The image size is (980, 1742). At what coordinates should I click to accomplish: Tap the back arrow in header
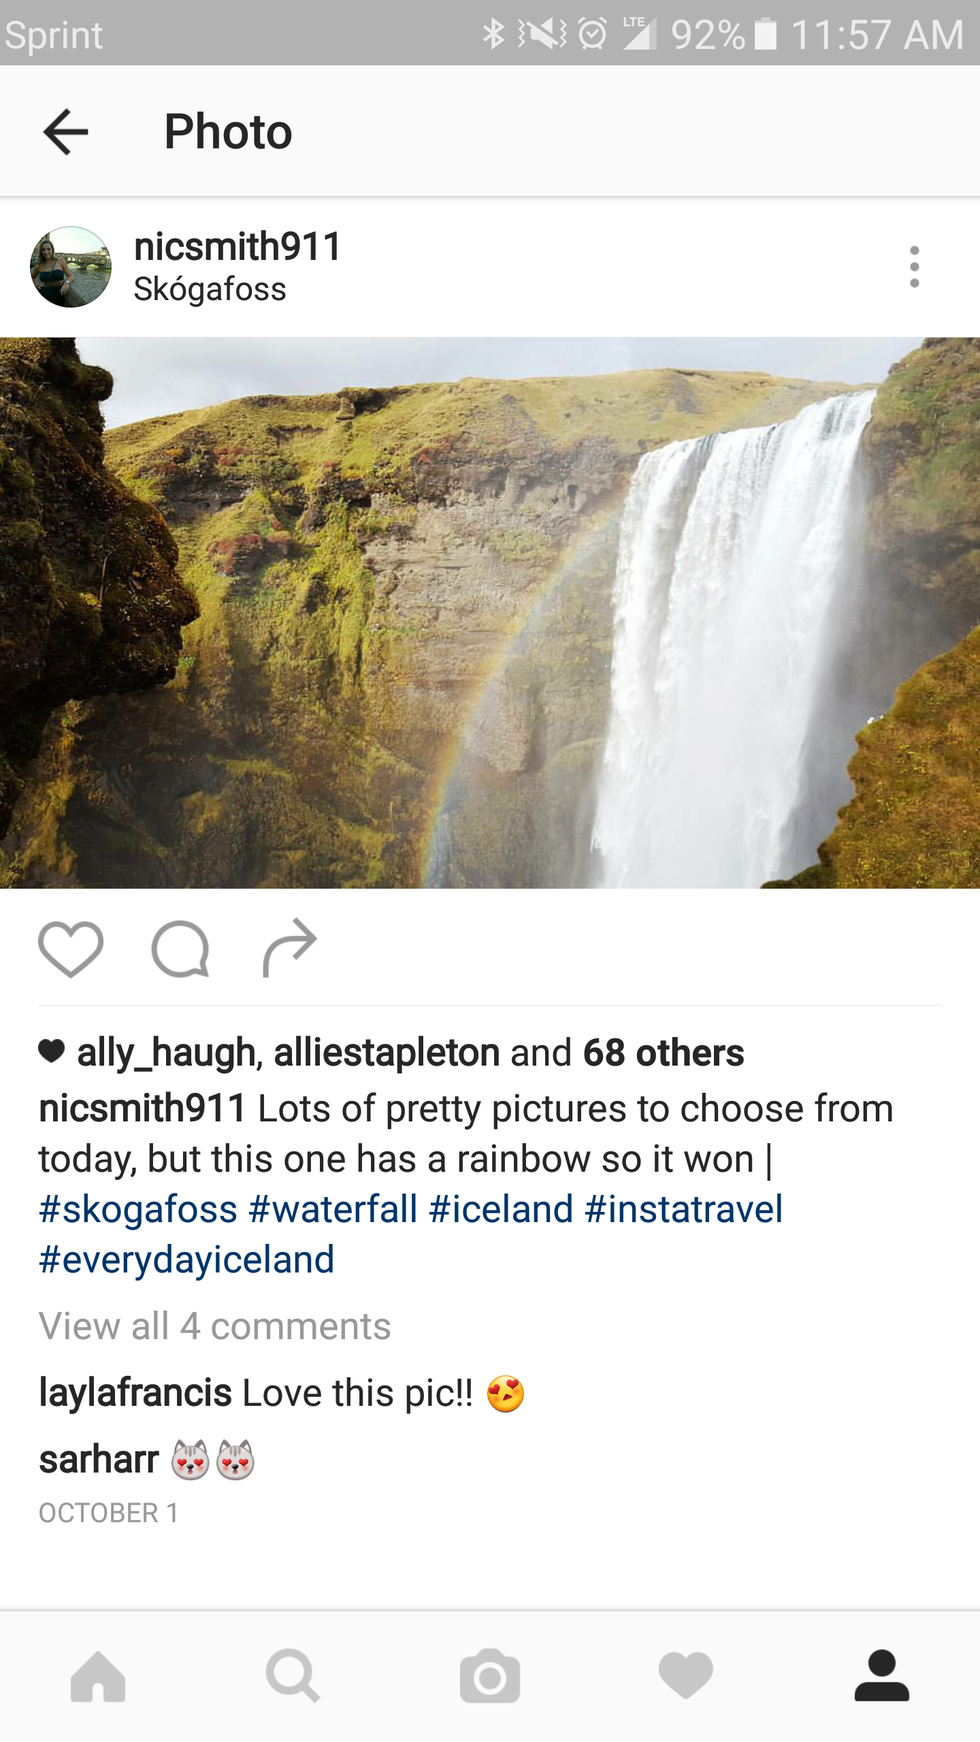(x=66, y=132)
